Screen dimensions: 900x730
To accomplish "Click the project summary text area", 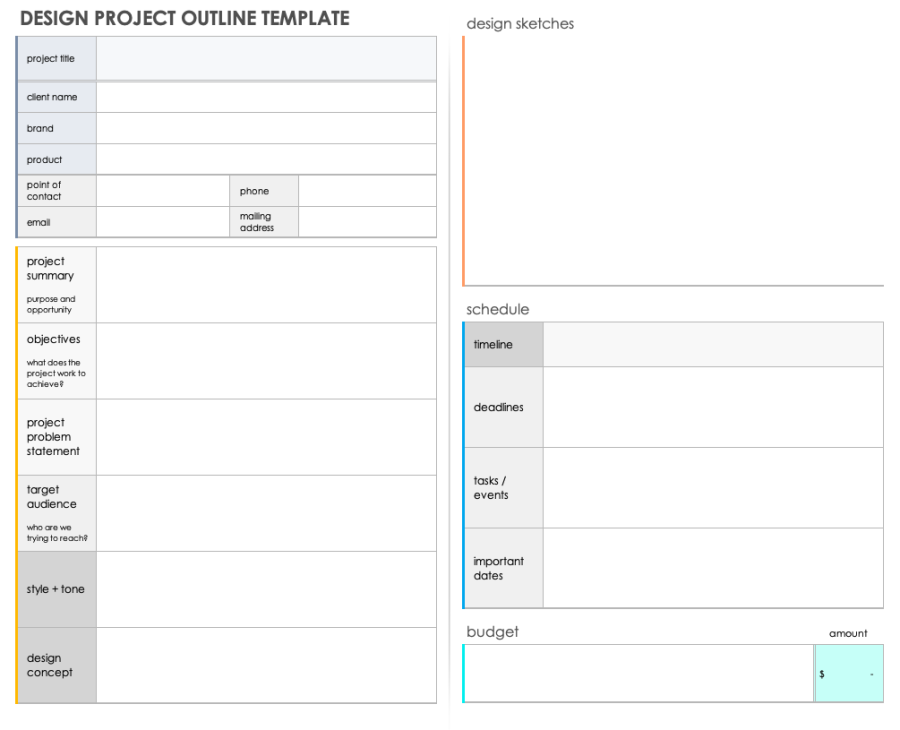I will click(x=265, y=284).
